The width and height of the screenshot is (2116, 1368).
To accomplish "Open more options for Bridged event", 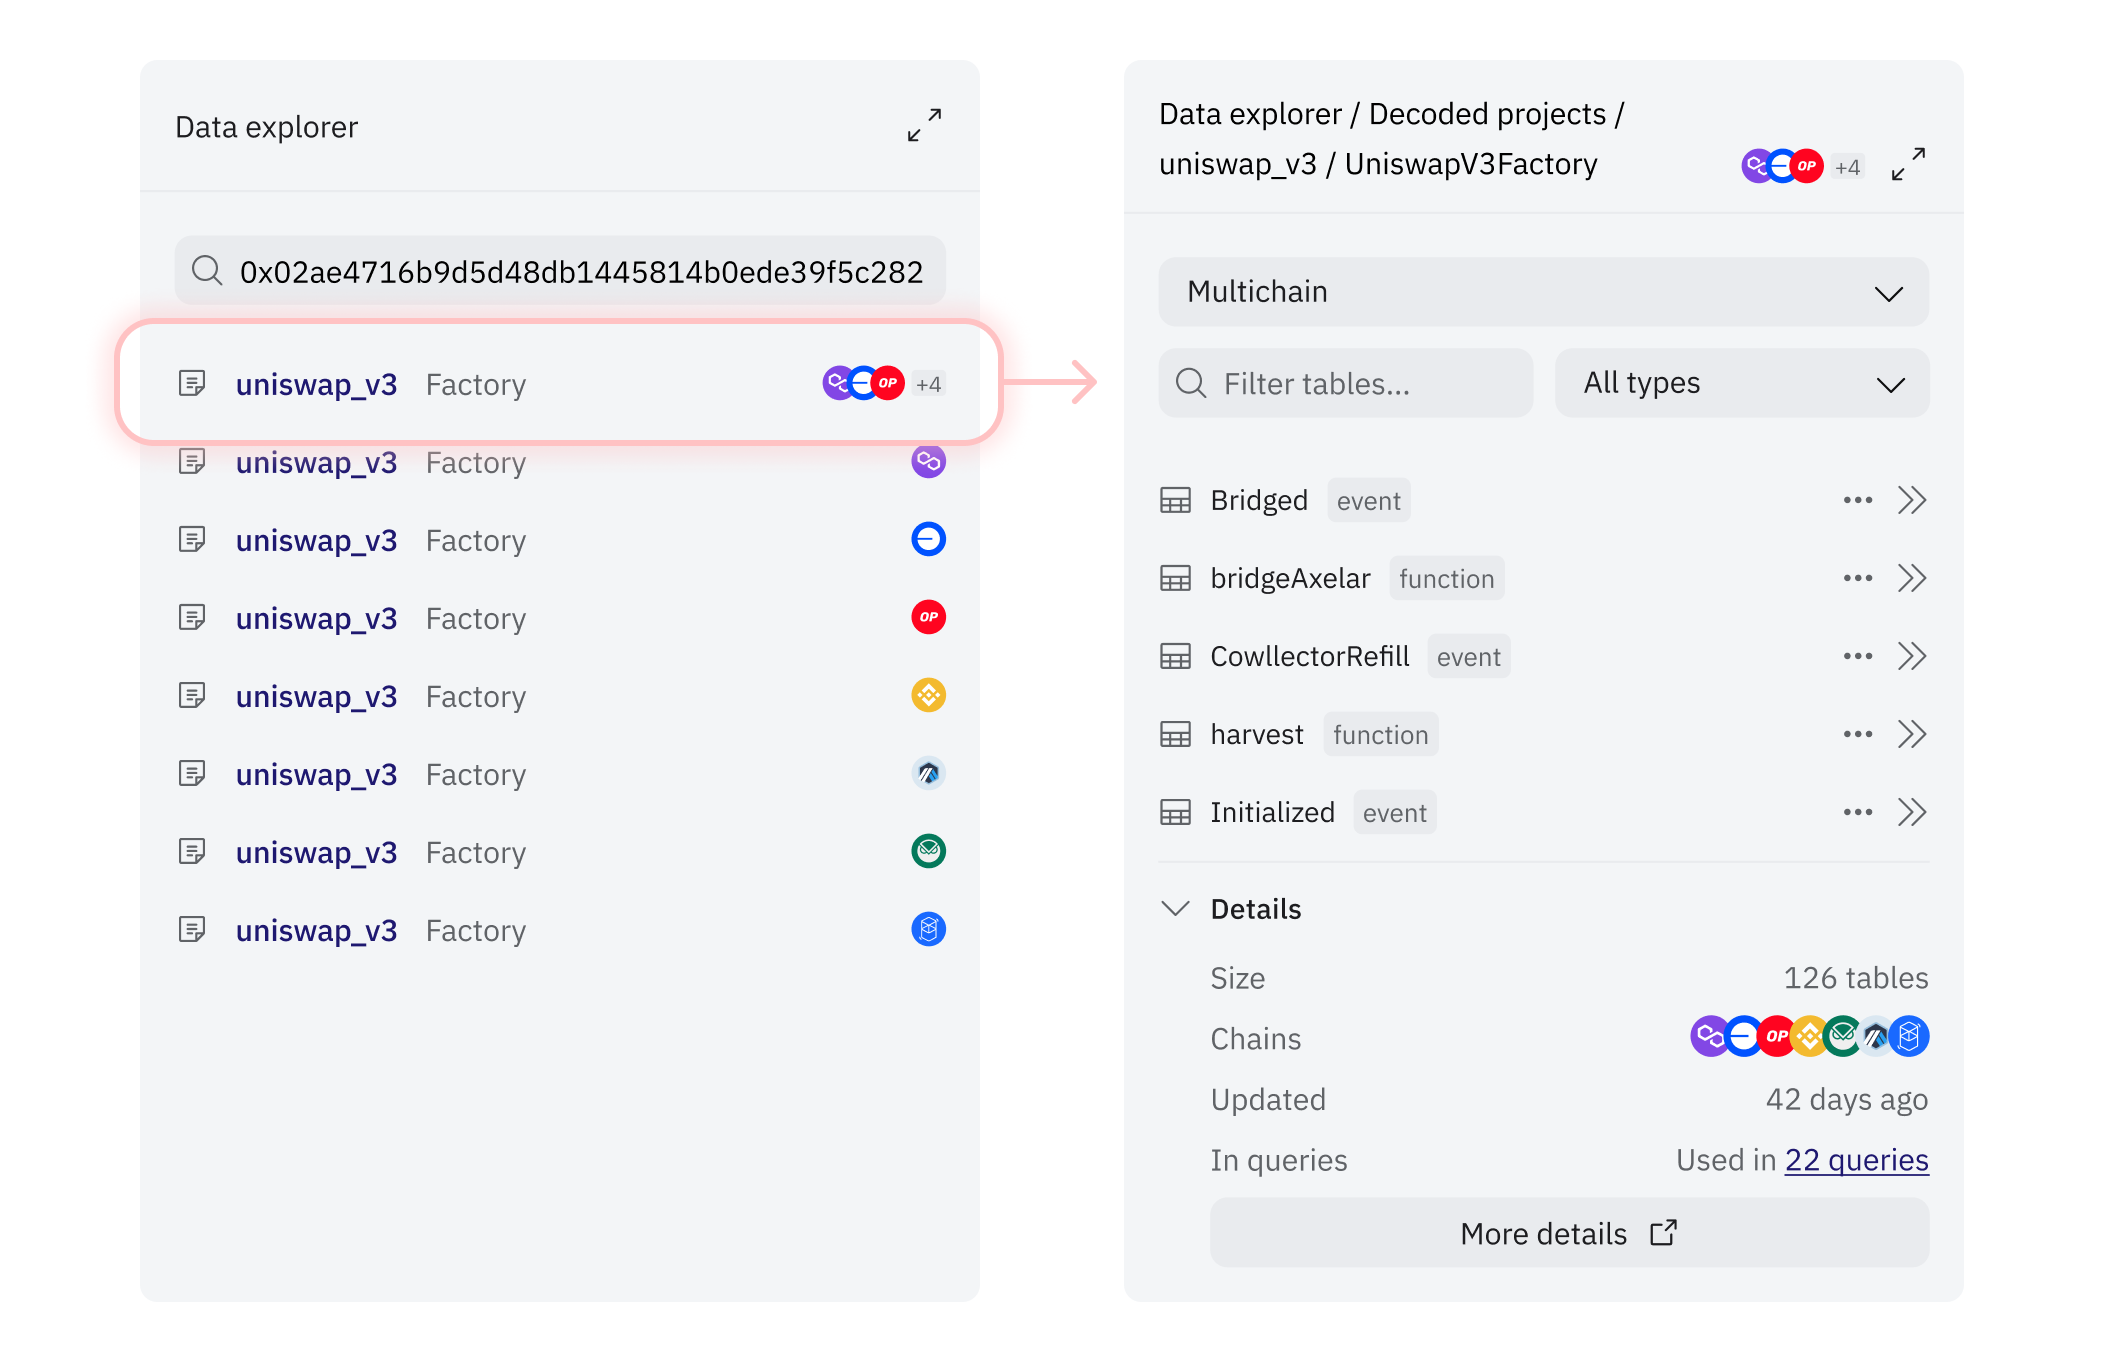I will click(1857, 500).
